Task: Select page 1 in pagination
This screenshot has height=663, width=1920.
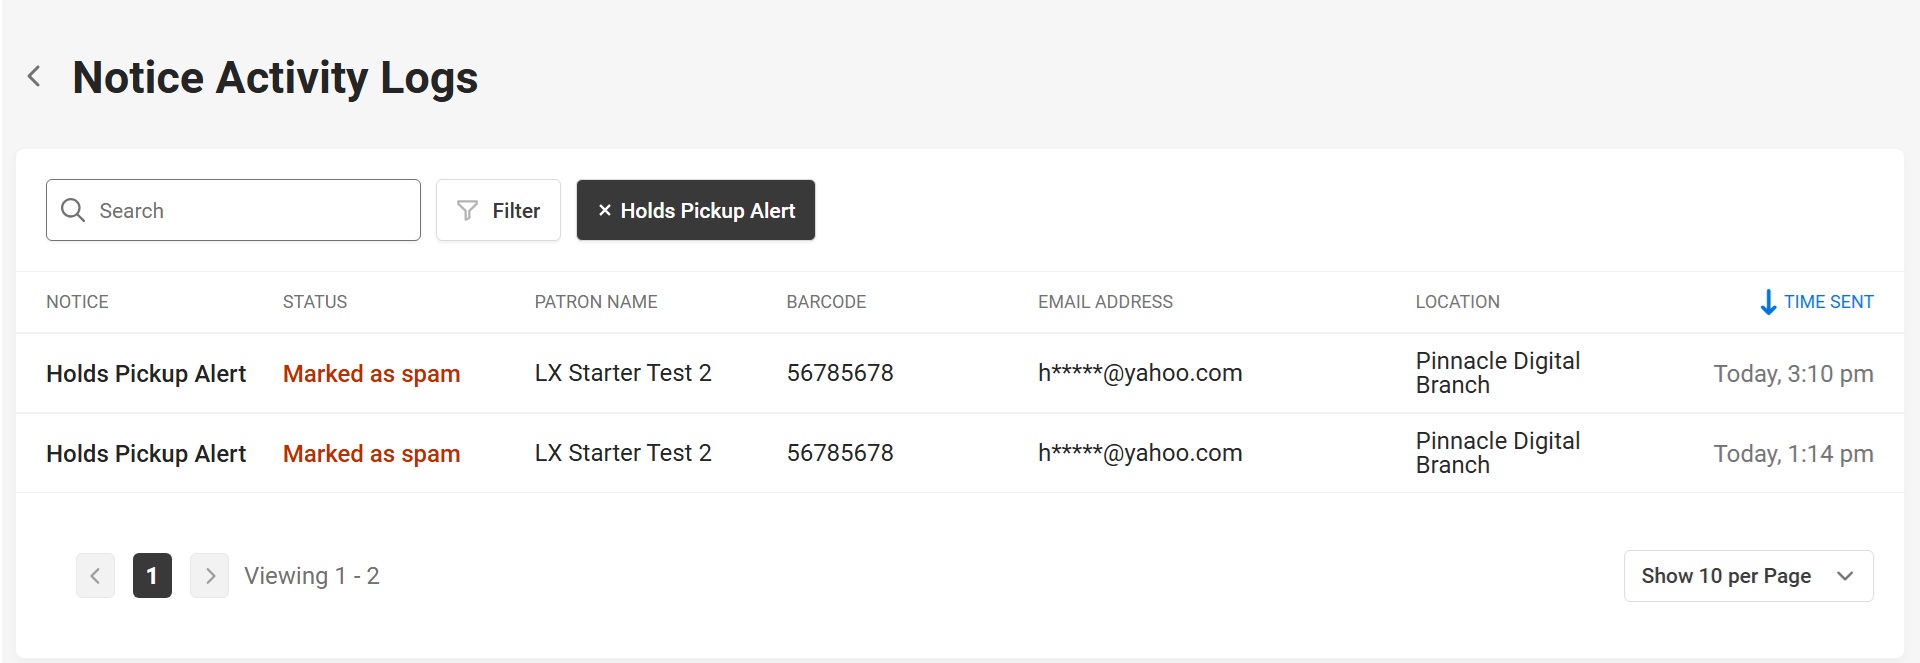Action: 152,576
